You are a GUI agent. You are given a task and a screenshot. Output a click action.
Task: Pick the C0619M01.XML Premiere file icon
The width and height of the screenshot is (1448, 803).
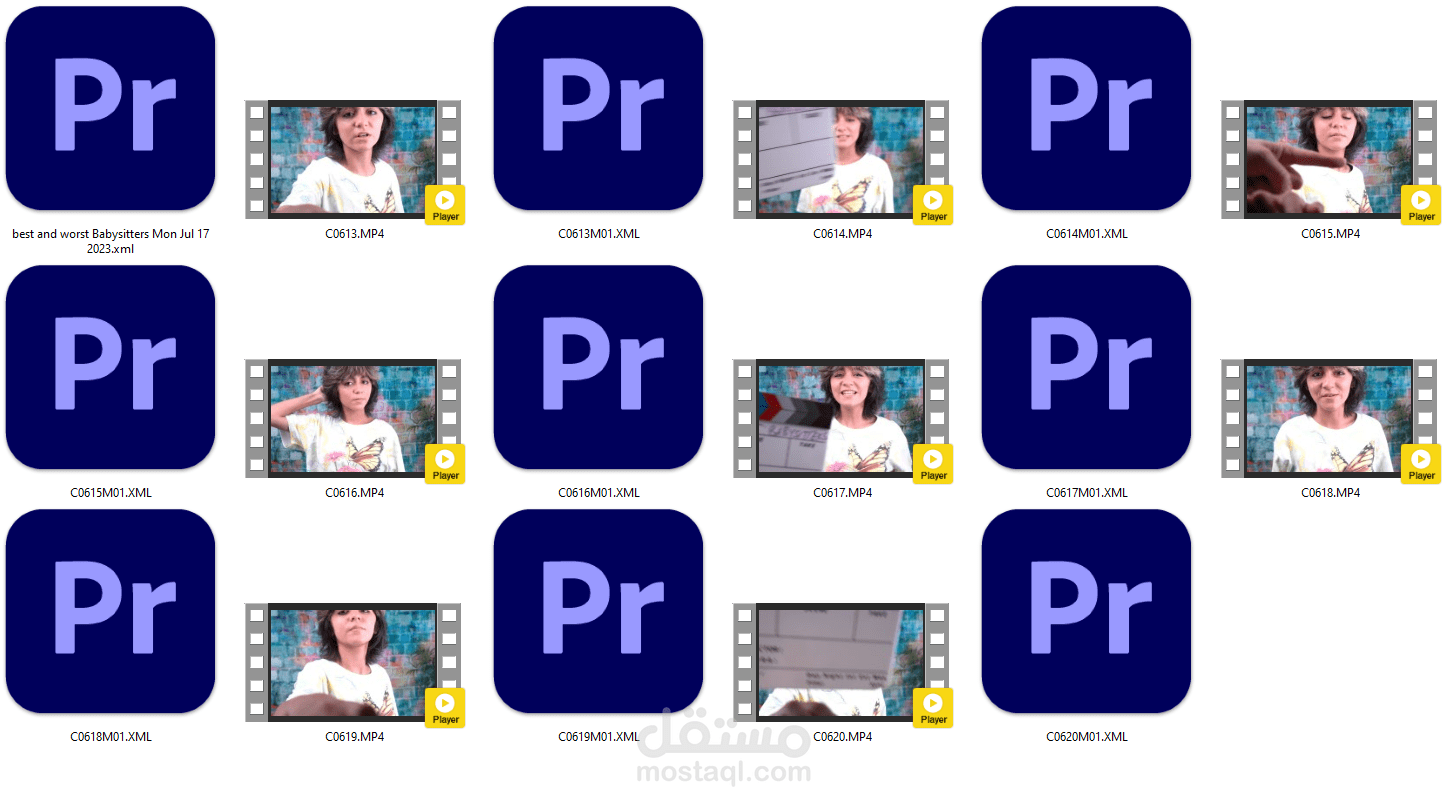click(x=598, y=611)
